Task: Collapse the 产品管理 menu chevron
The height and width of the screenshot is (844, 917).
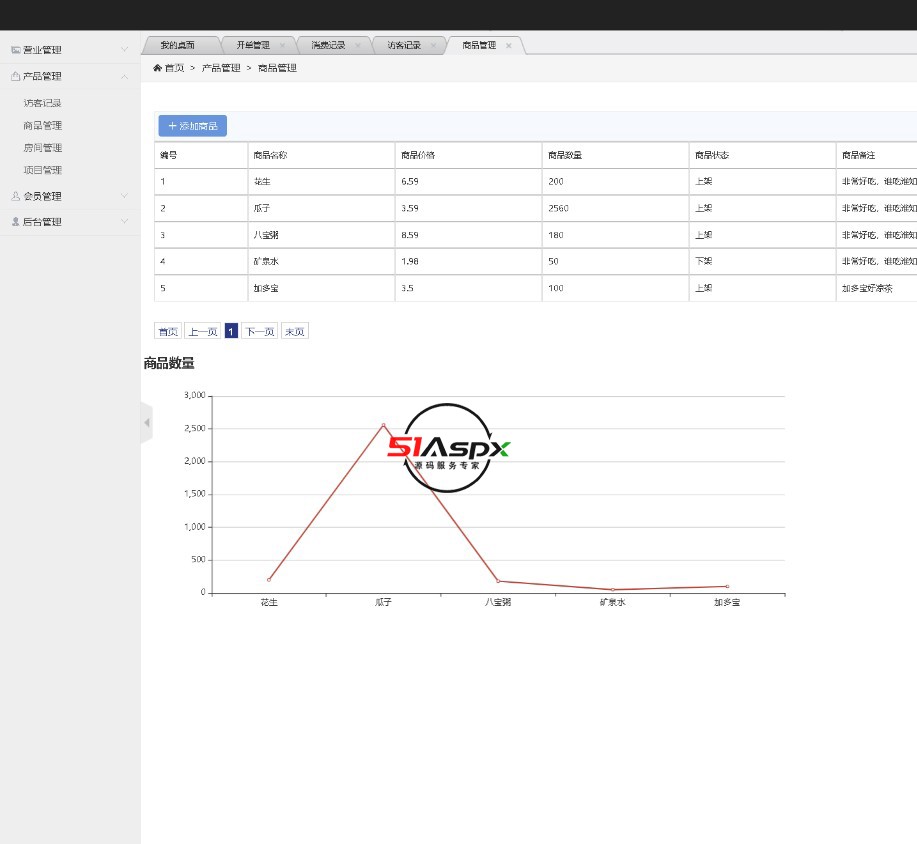Action: [124, 76]
